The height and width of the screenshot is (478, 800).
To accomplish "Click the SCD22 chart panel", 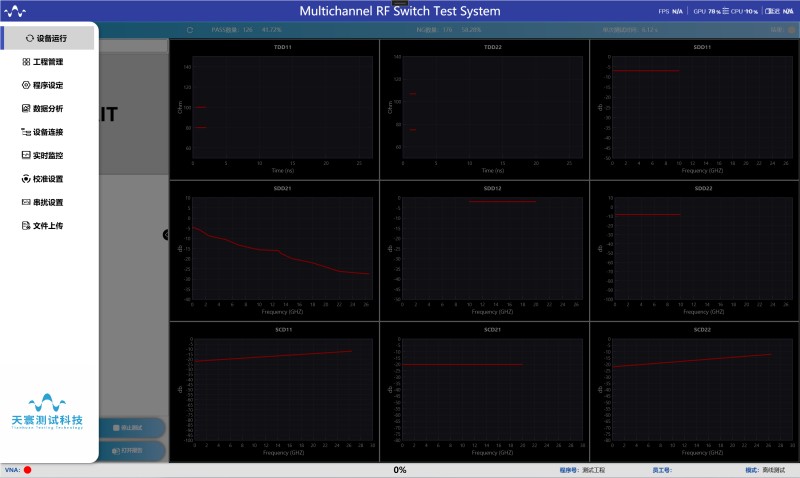I will [694, 392].
